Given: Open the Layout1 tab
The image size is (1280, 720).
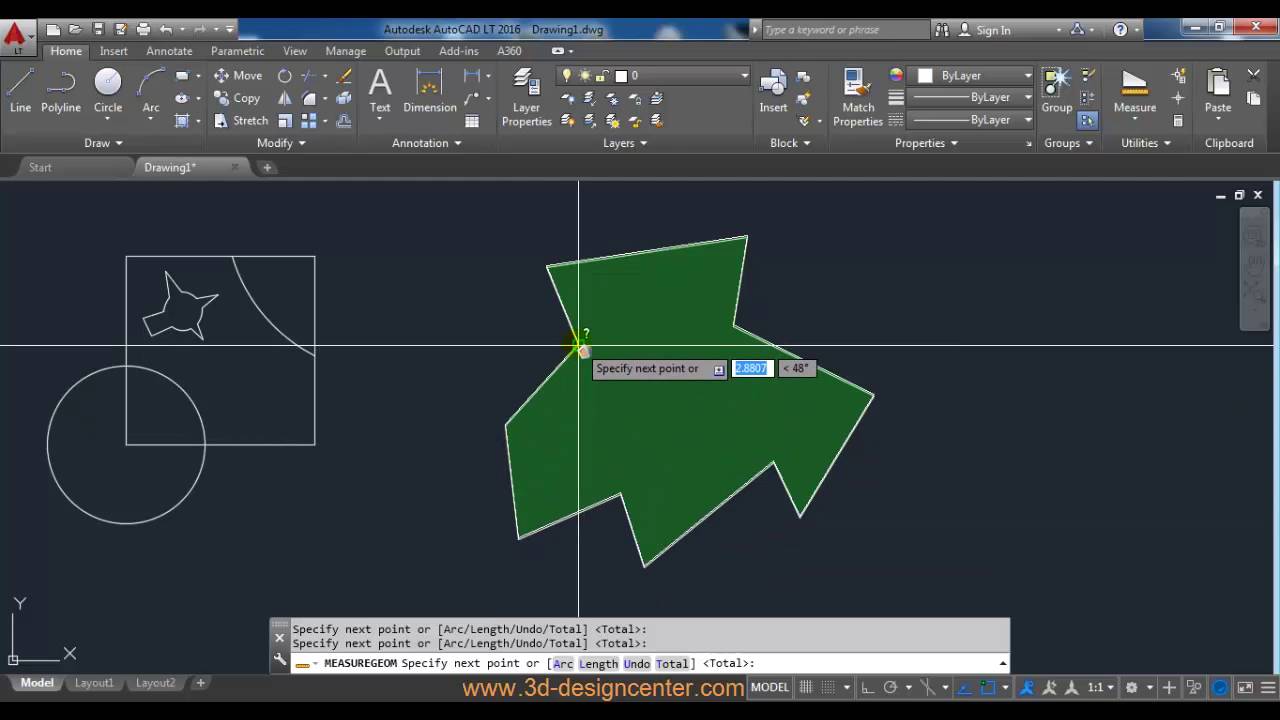Looking at the screenshot, I should pyautogui.click(x=94, y=683).
